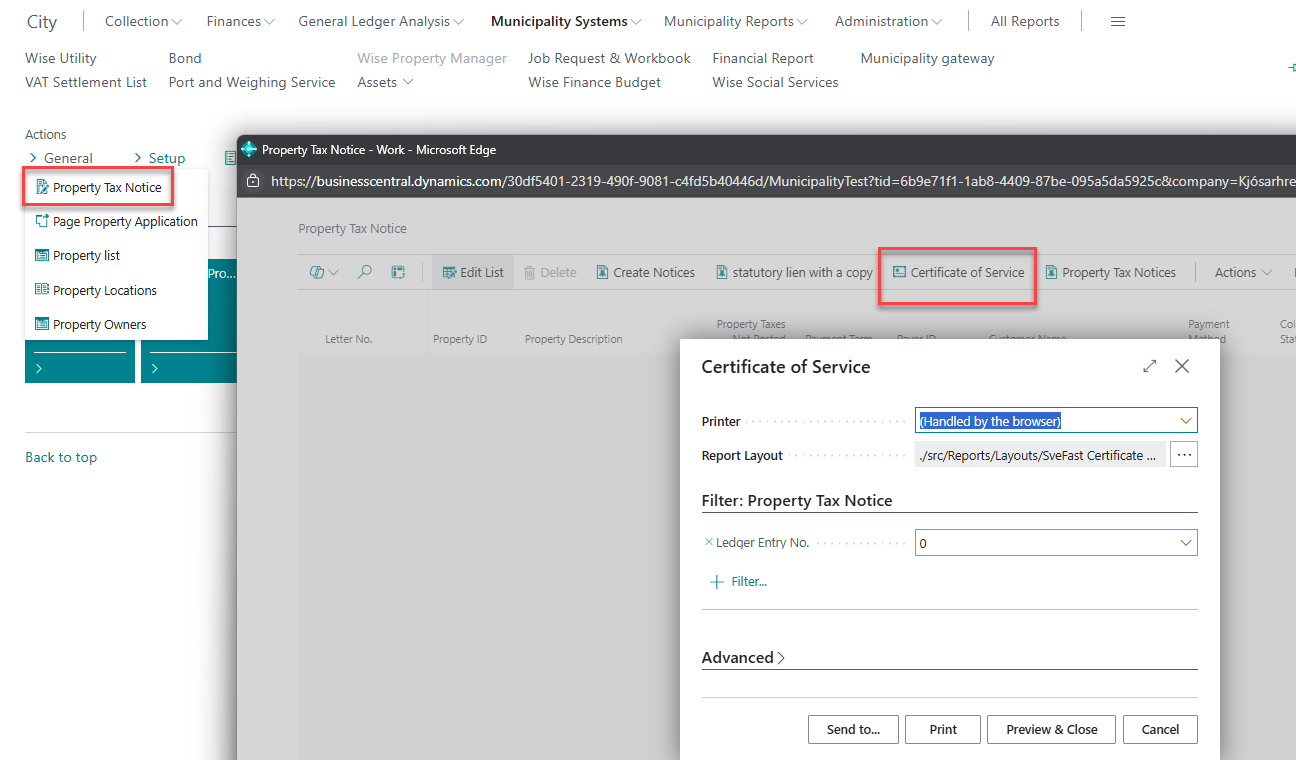Click the Preview & Close button
1296x760 pixels.
coord(1052,729)
